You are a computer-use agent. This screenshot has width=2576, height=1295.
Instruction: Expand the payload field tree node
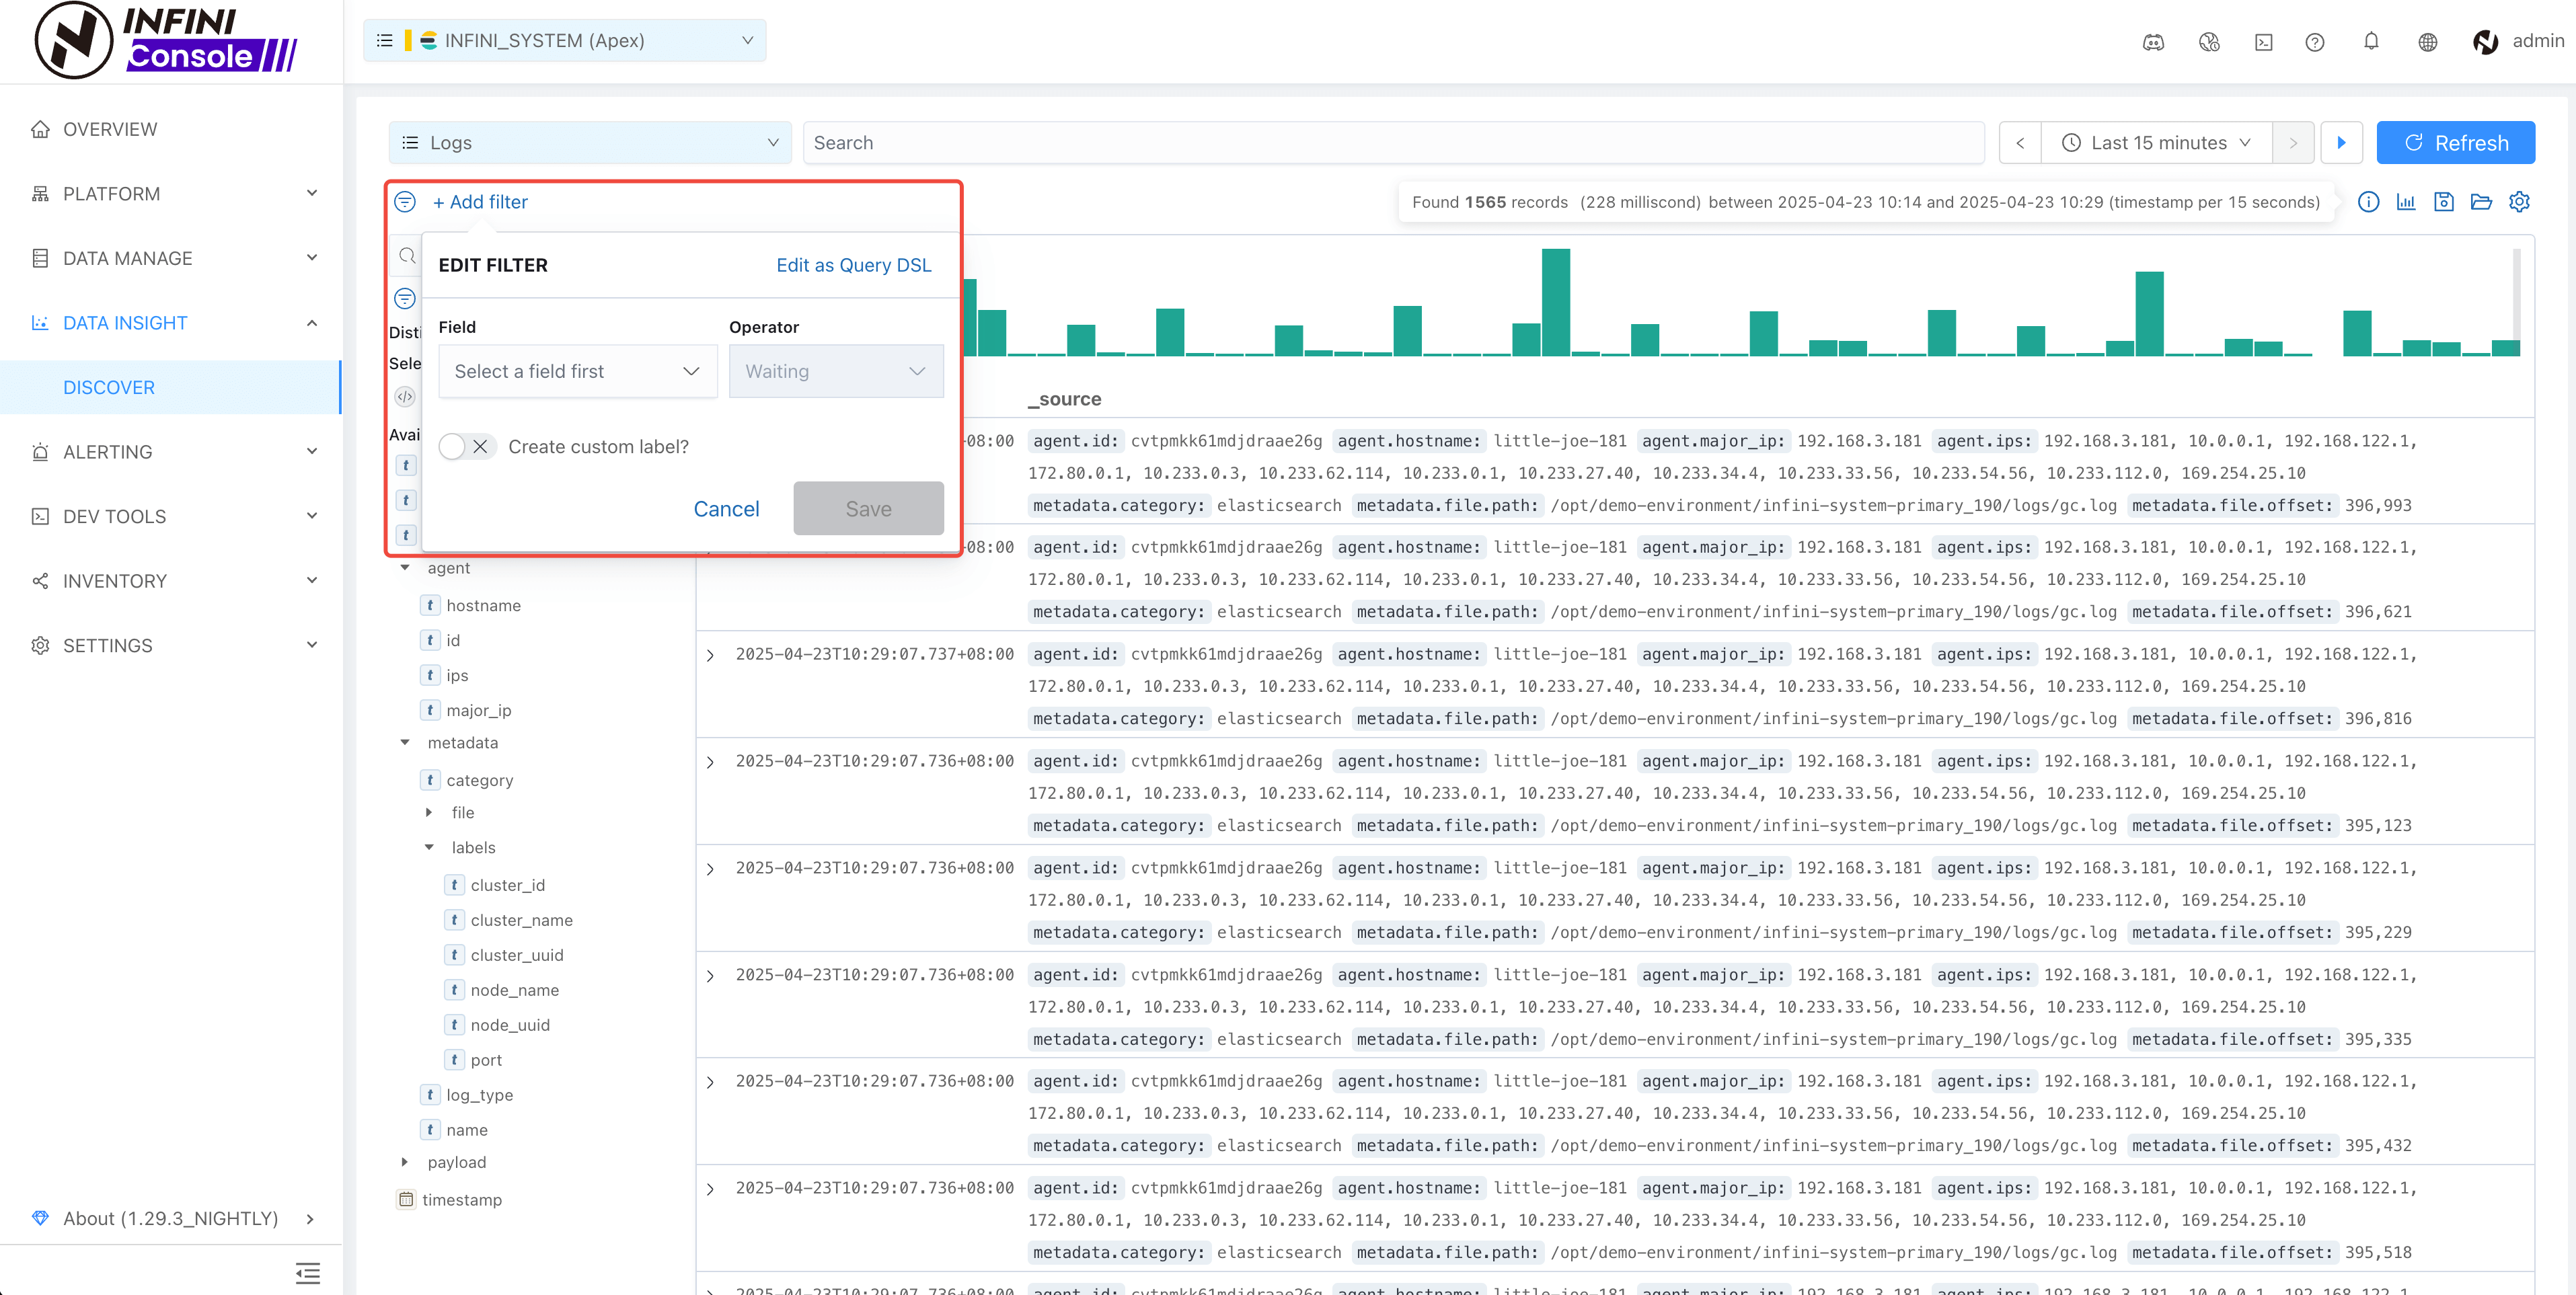[404, 1162]
